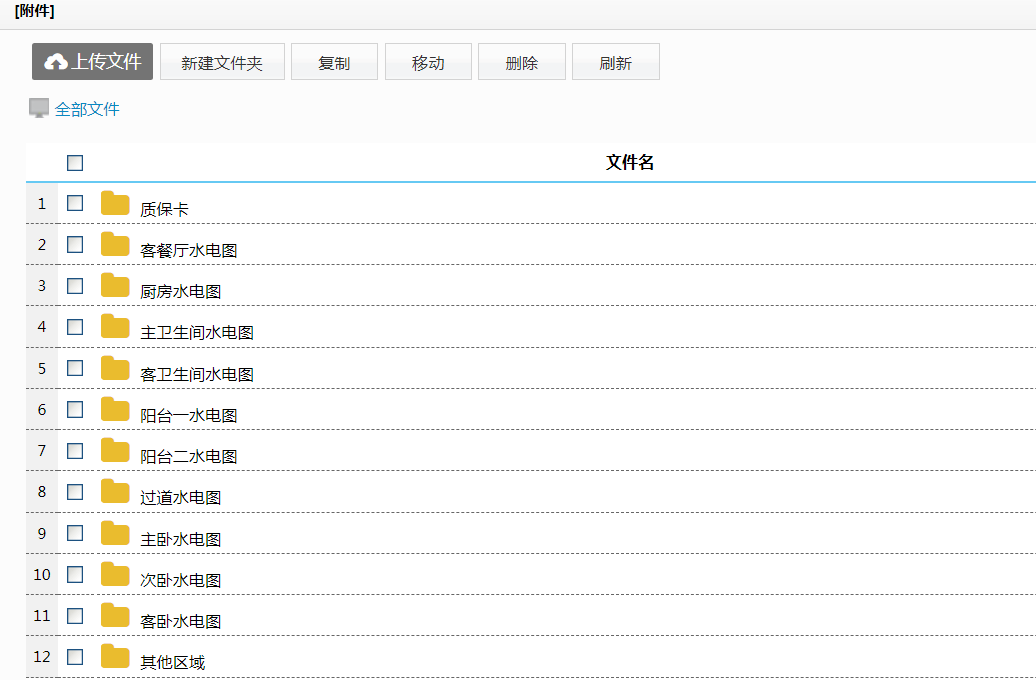Click the 次卧水电图 folder icon
The width and height of the screenshot is (1036, 680).
115,575
